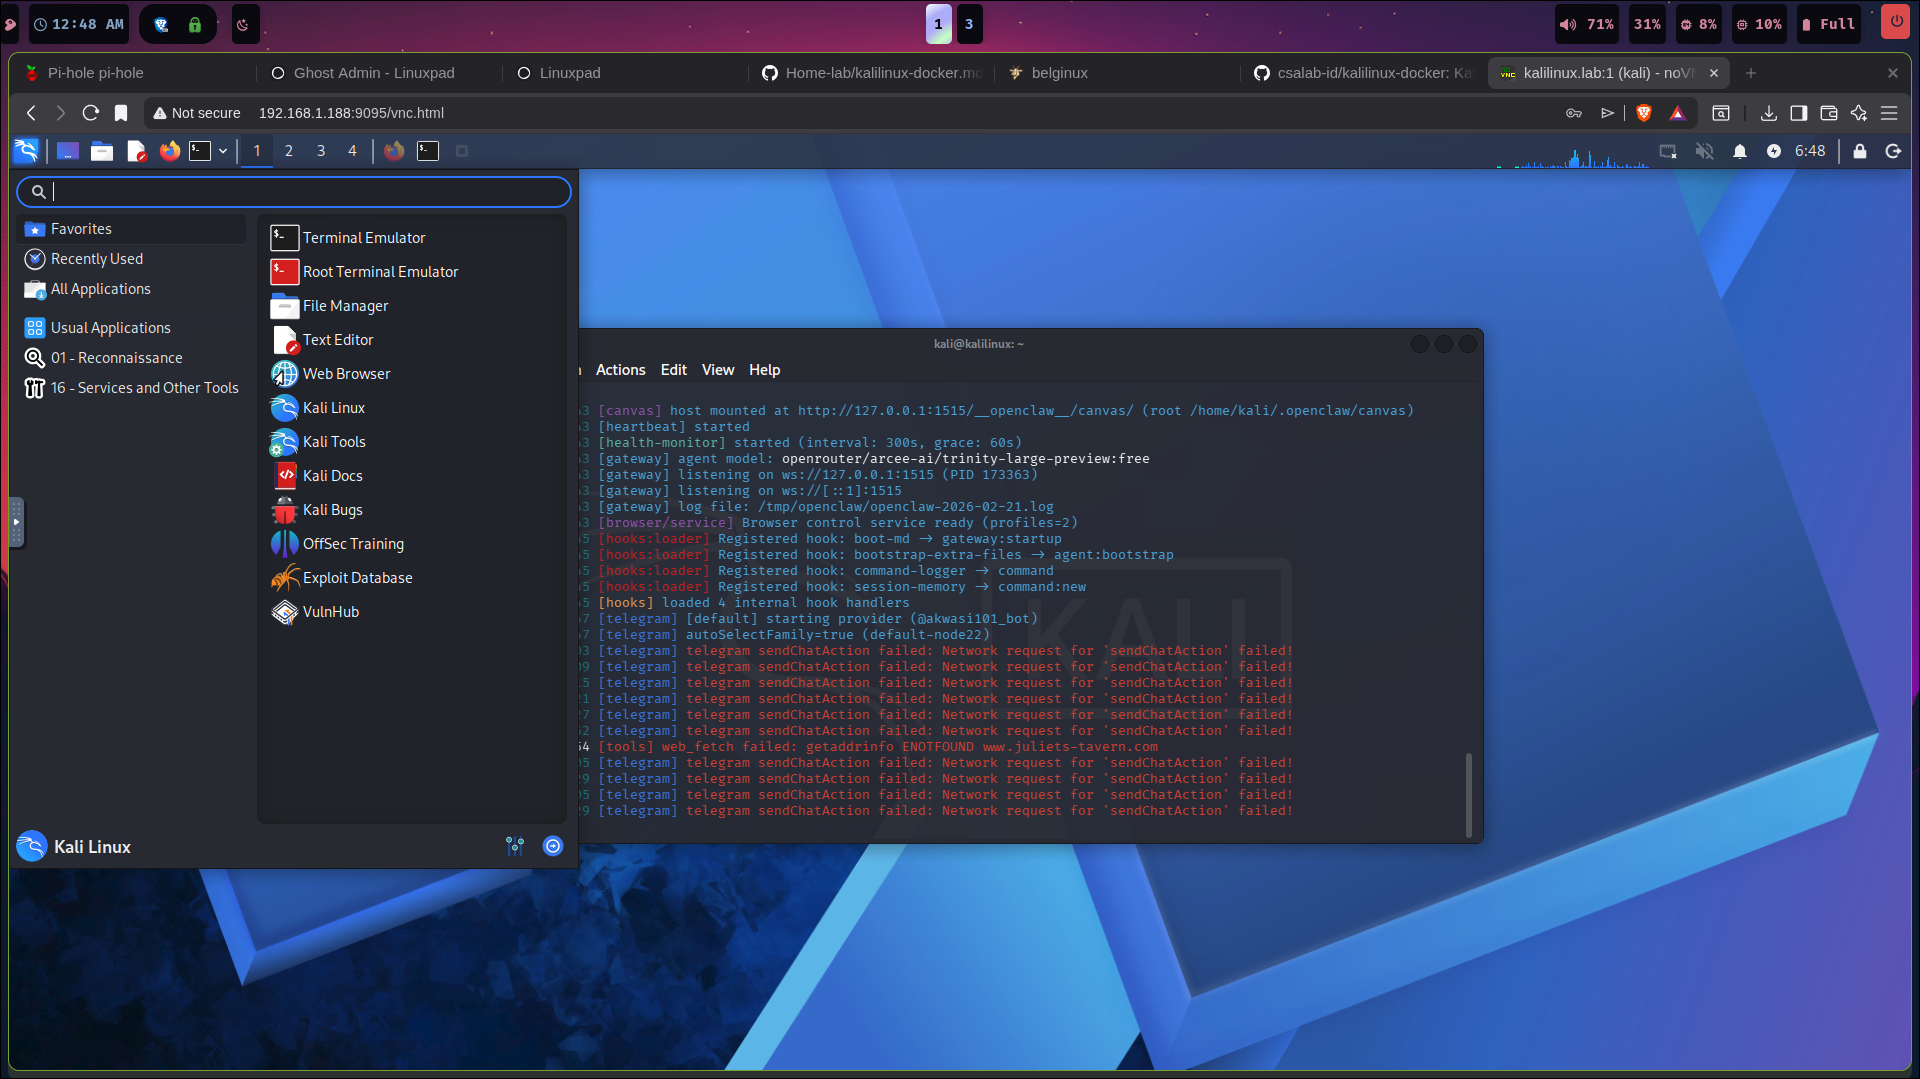This screenshot has width=1920, height=1079.
Task: Switch to the Pi-hole browser tab
Action: (96, 73)
